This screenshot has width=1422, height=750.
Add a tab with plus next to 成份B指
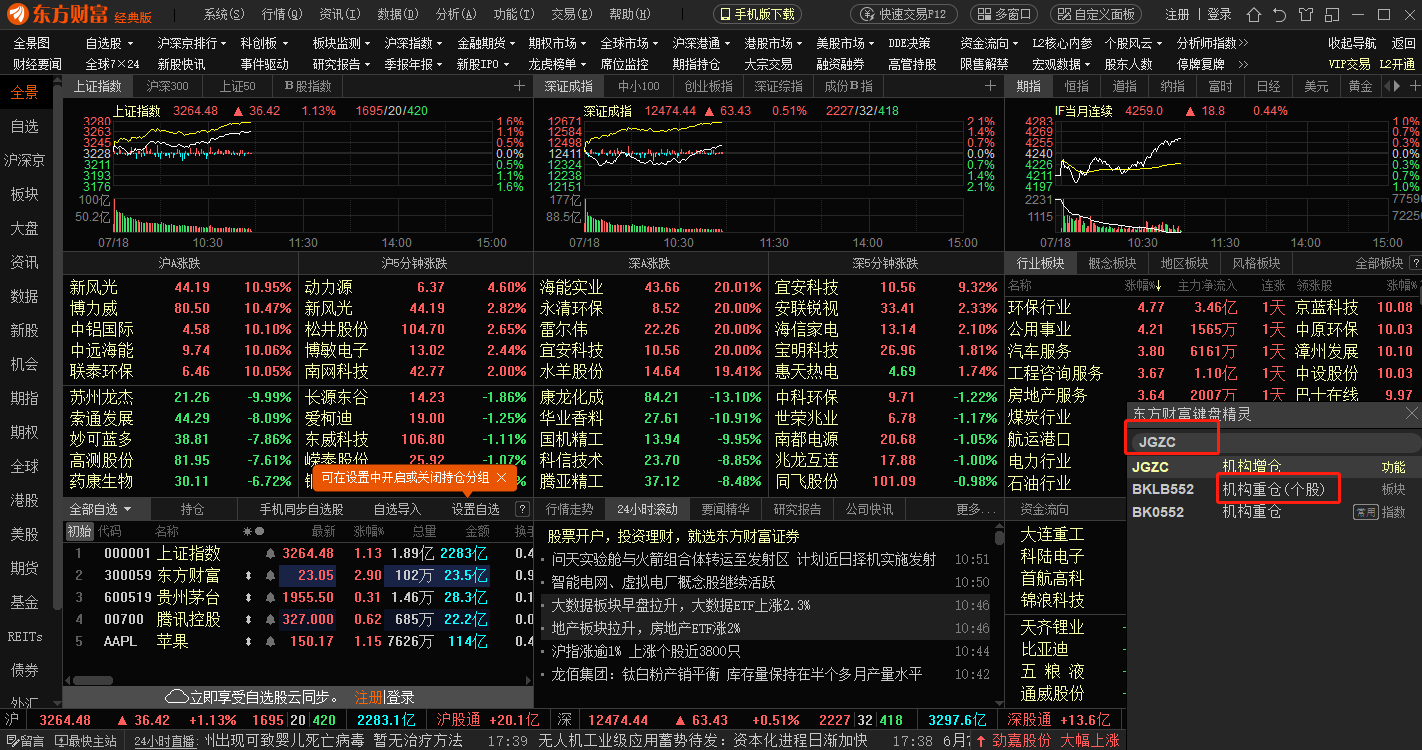pyautogui.click(x=991, y=86)
